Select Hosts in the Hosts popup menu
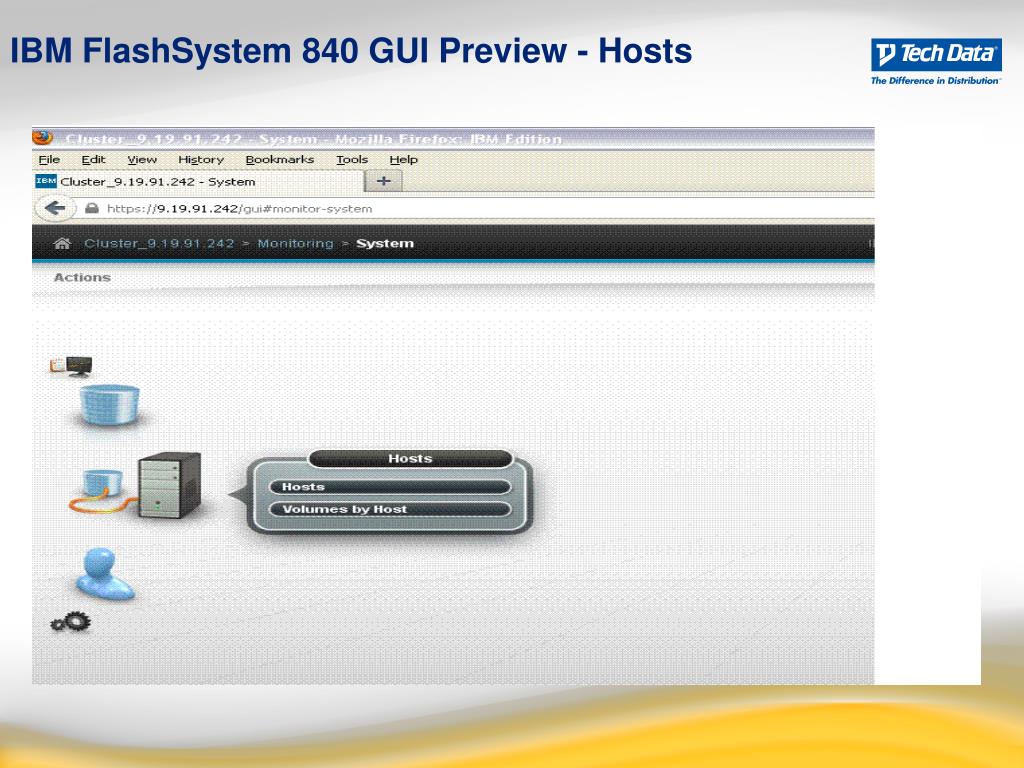Viewport: 1024px width, 768px height. [x=390, y=487]
